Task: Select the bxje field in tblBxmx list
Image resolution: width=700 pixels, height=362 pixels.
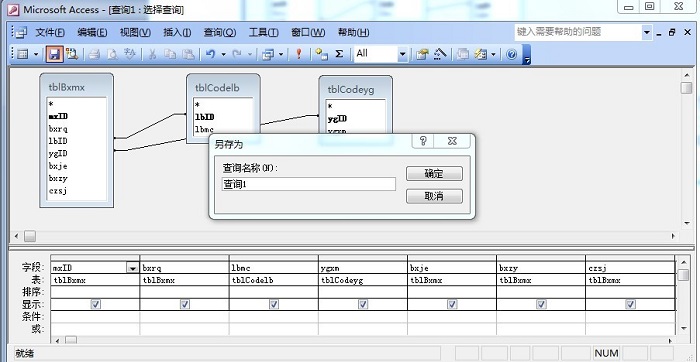Action: click(58, 166)
